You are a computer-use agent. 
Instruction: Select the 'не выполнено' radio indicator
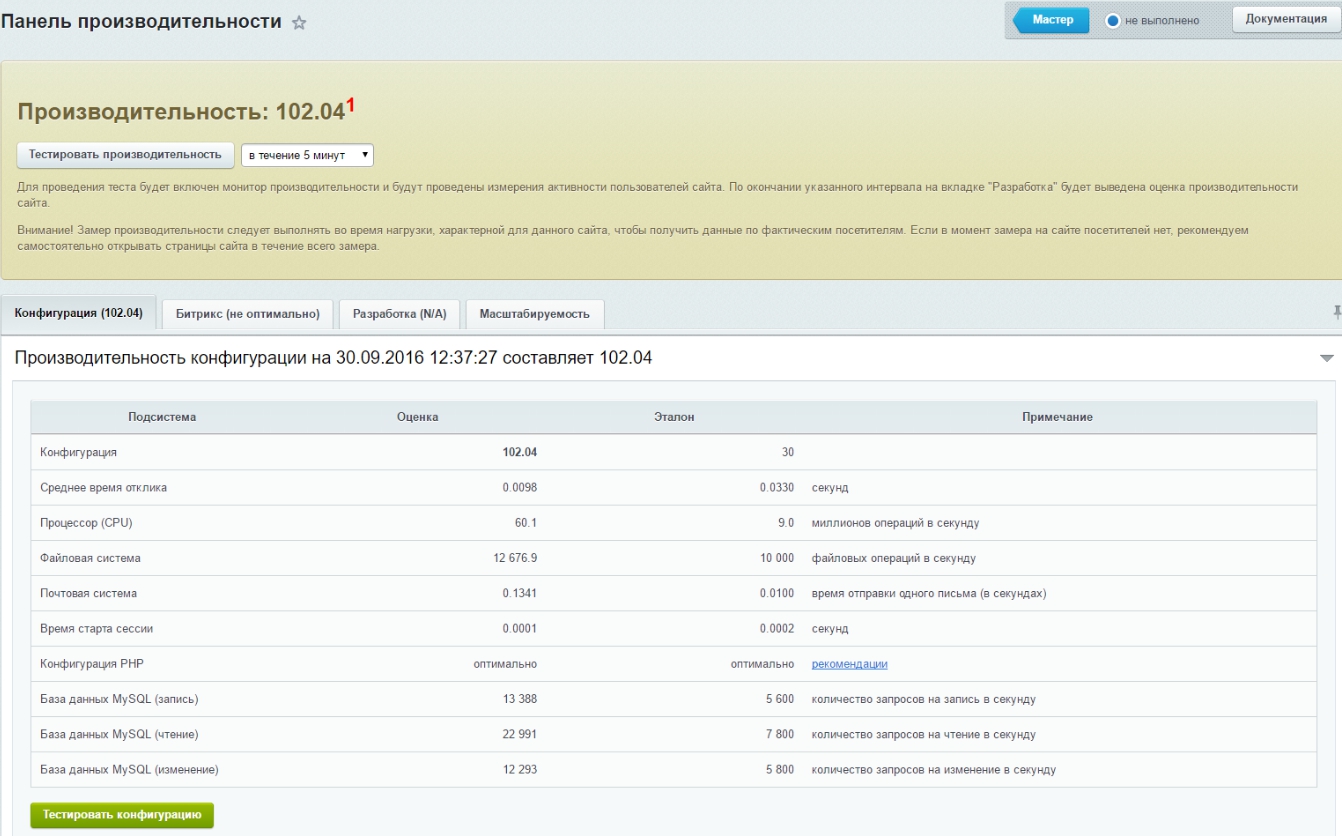coord(1113,20)
